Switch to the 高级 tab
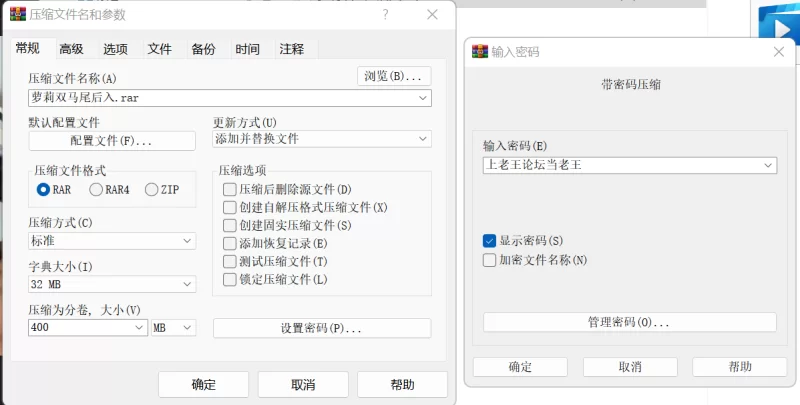This screenshot has height=405, width=800. tap(71, 49)
